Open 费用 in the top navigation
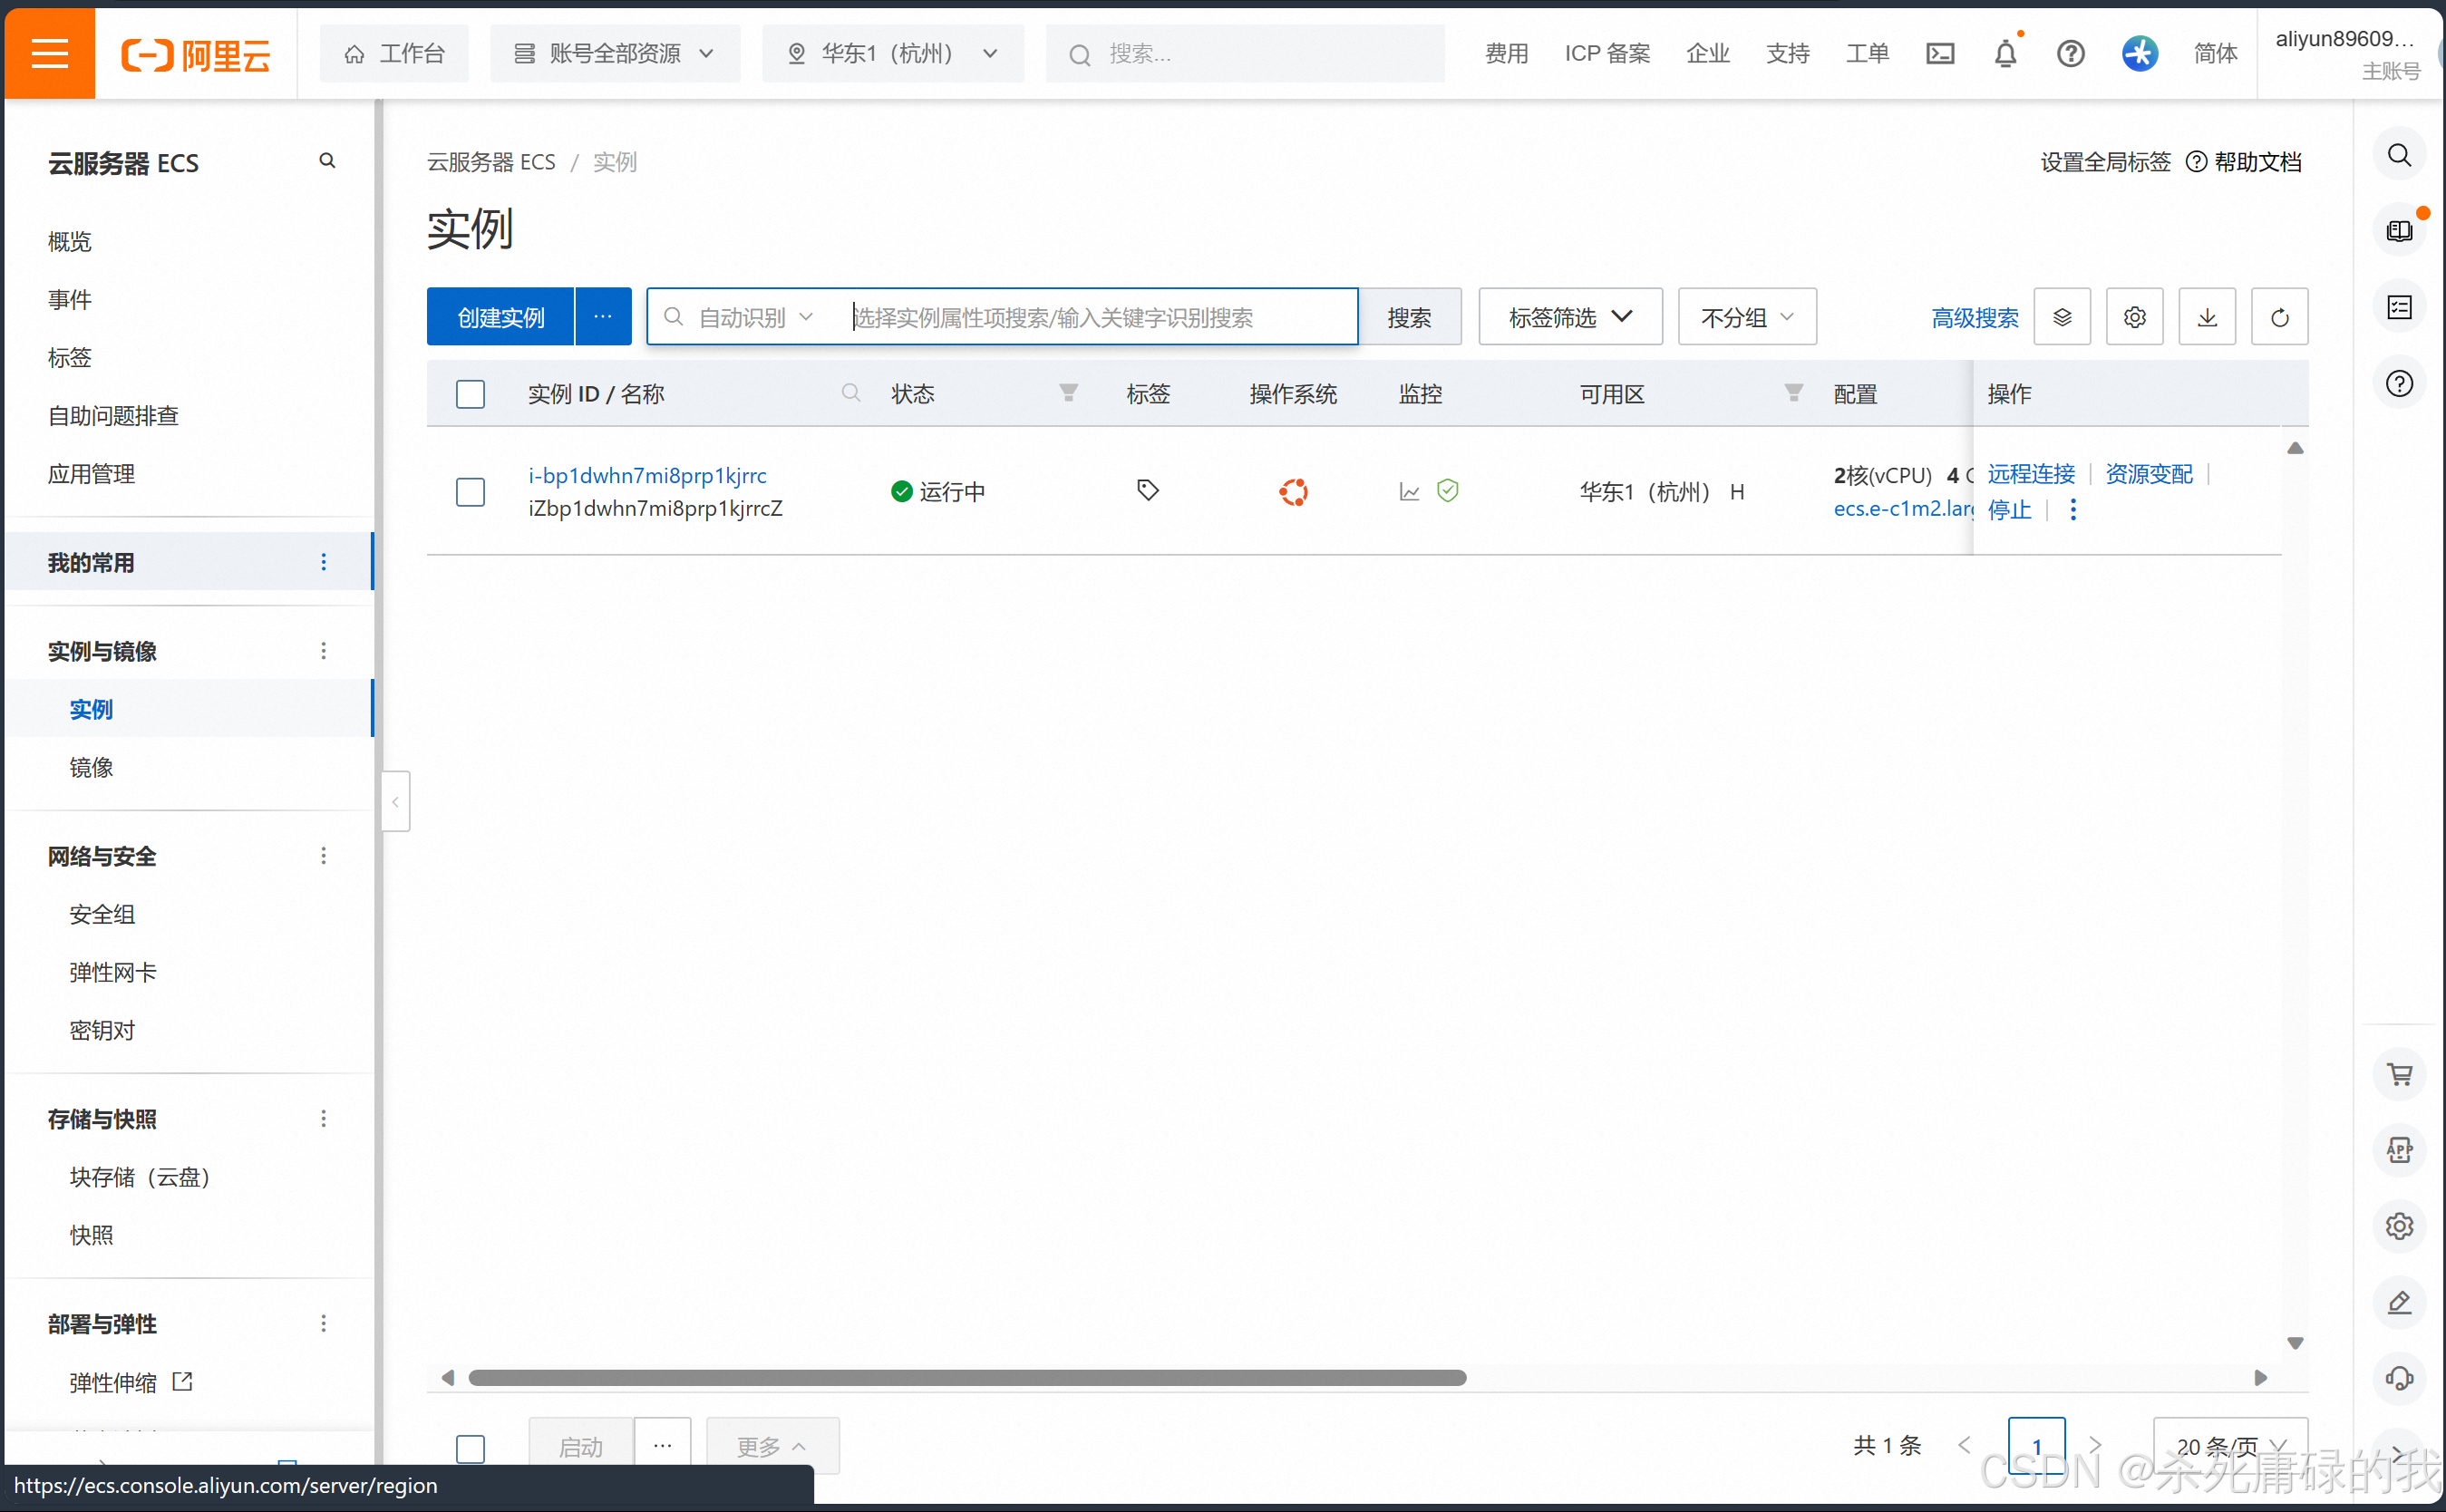2446x1512 pixels. (x=1507, y=54)
